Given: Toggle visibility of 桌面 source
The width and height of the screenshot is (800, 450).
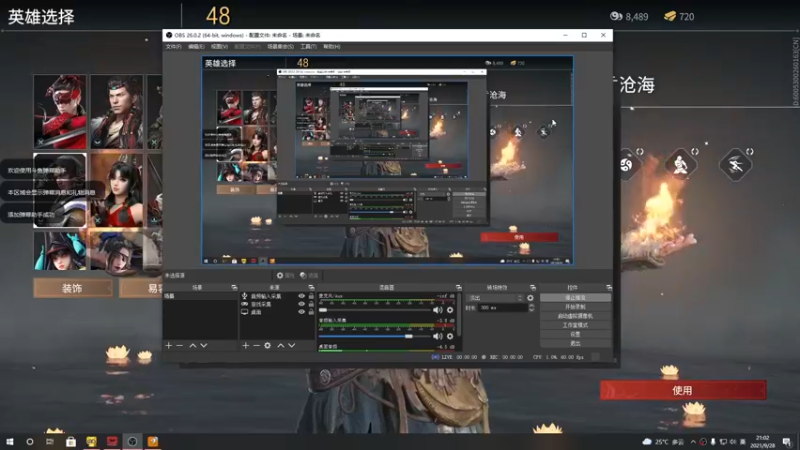Looking at the screenshot, I should [302, 312].
